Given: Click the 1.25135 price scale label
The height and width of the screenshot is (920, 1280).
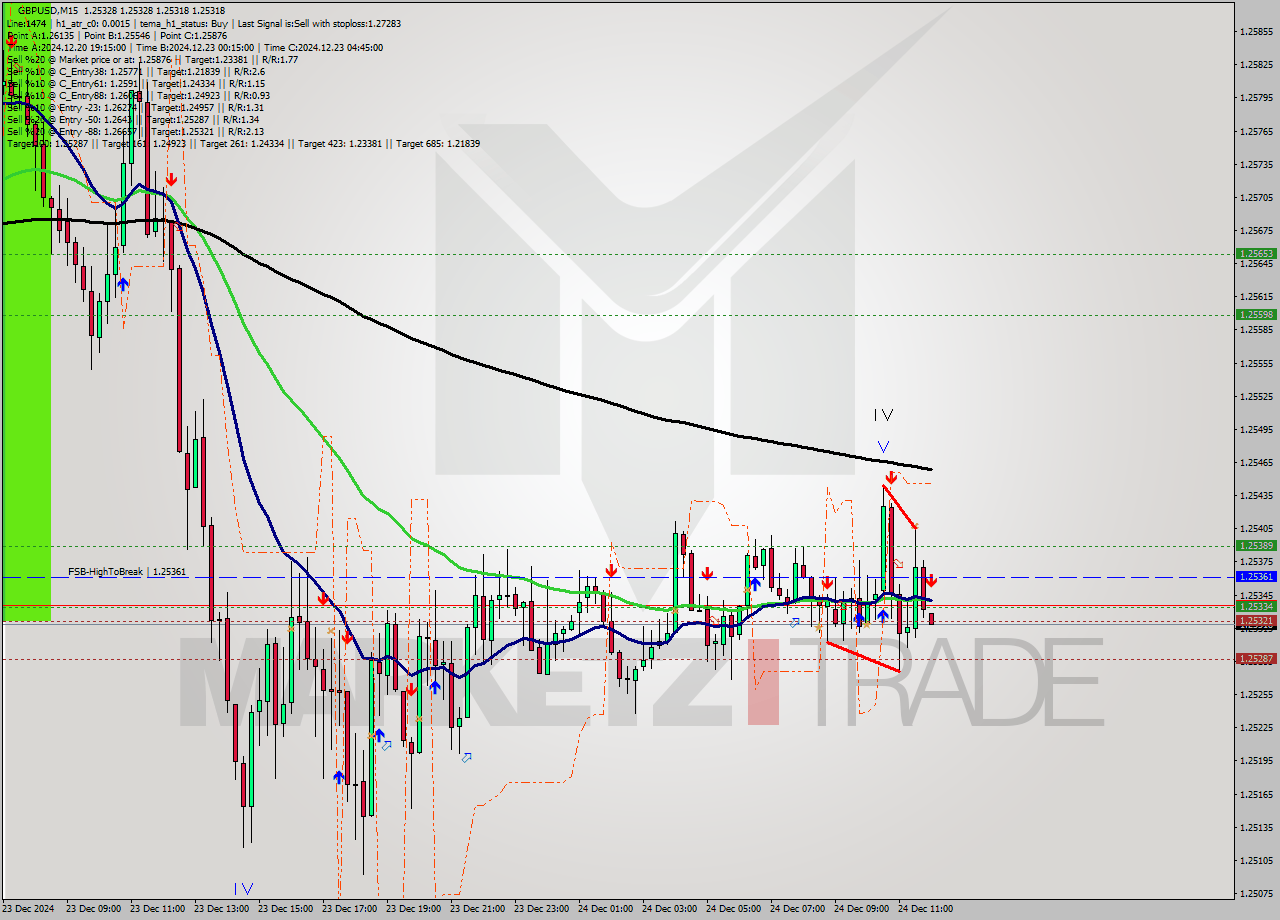Looking at the screenshot, I should point(1256,827).
